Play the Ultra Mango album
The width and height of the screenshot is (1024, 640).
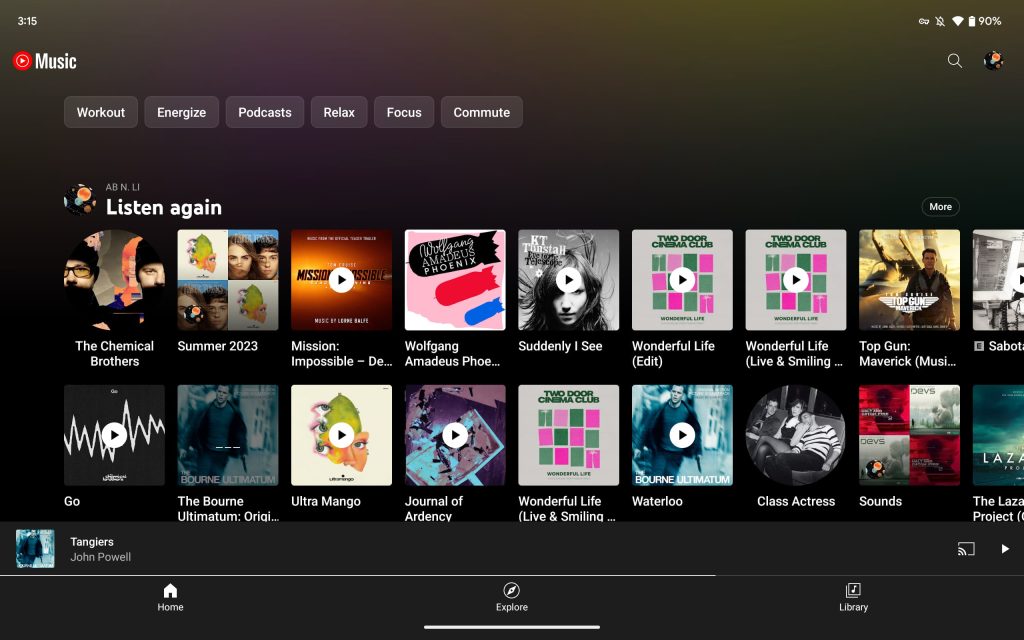tap(341, 435)
